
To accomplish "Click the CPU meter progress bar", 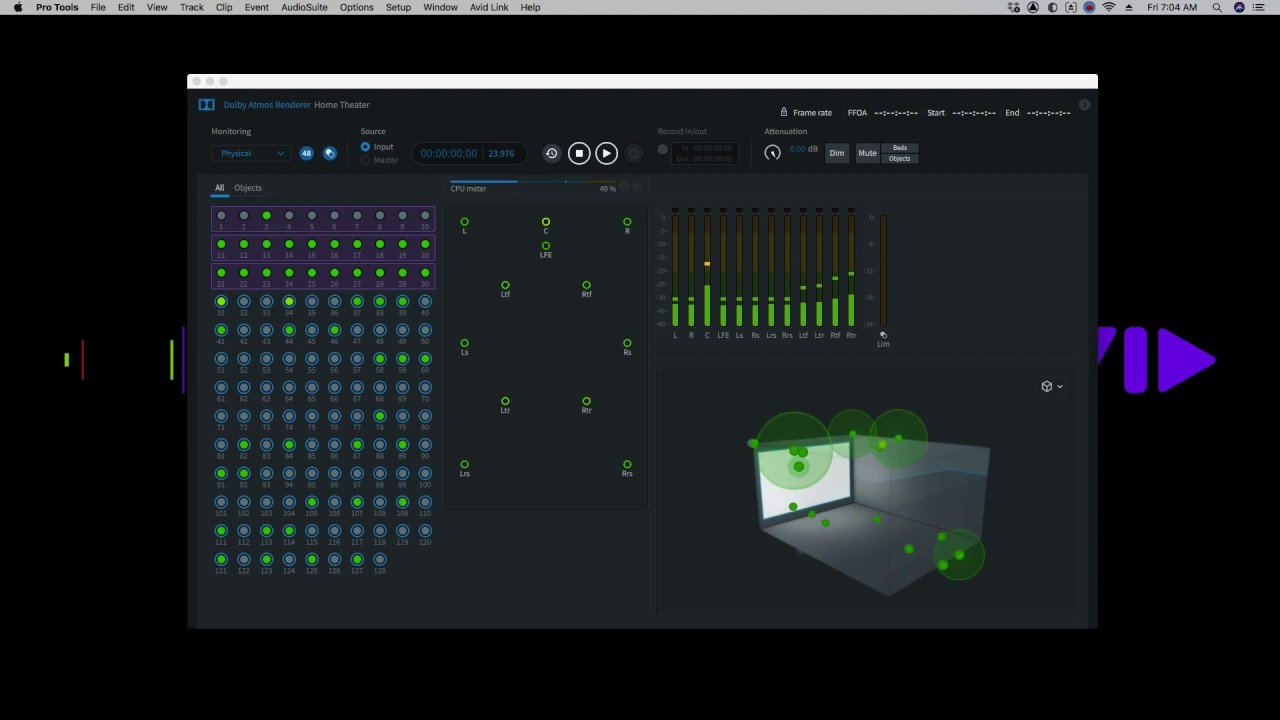I will pos(532,182).
